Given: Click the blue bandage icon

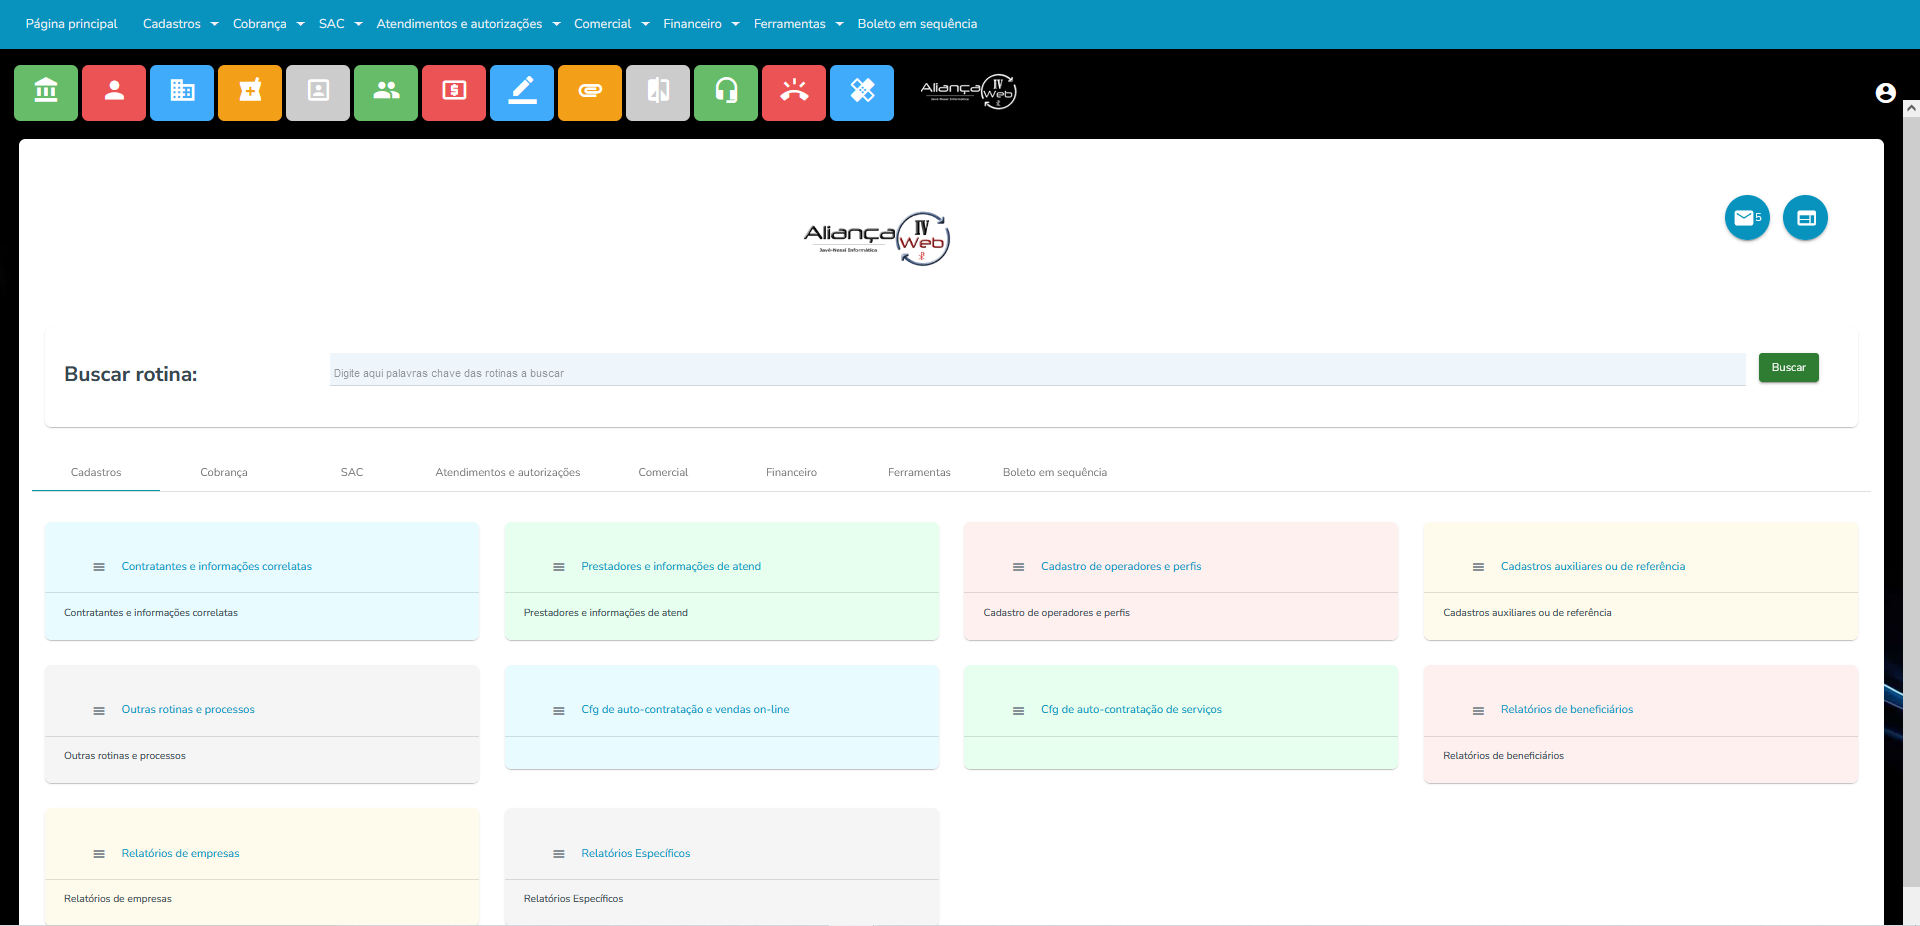Looking at the screenshot, I should point(862,92).
